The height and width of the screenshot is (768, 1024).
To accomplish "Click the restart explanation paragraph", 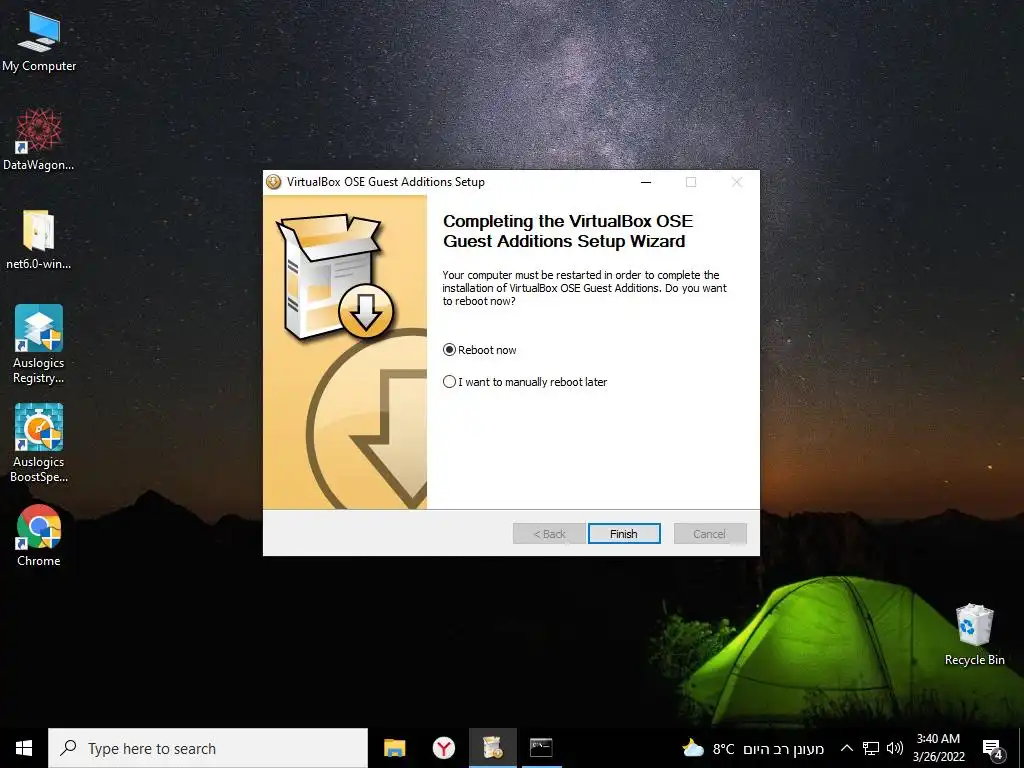I will pos(584,288).
